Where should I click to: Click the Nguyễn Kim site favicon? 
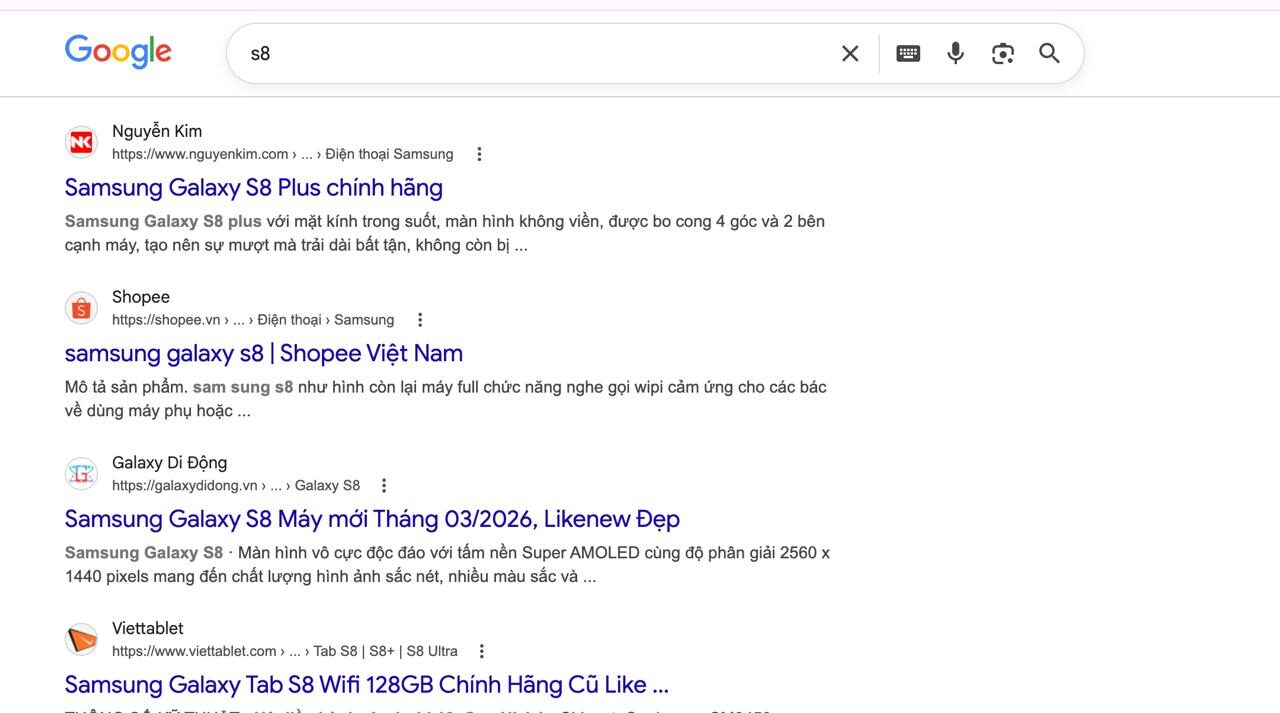click(x=81, y=142)
